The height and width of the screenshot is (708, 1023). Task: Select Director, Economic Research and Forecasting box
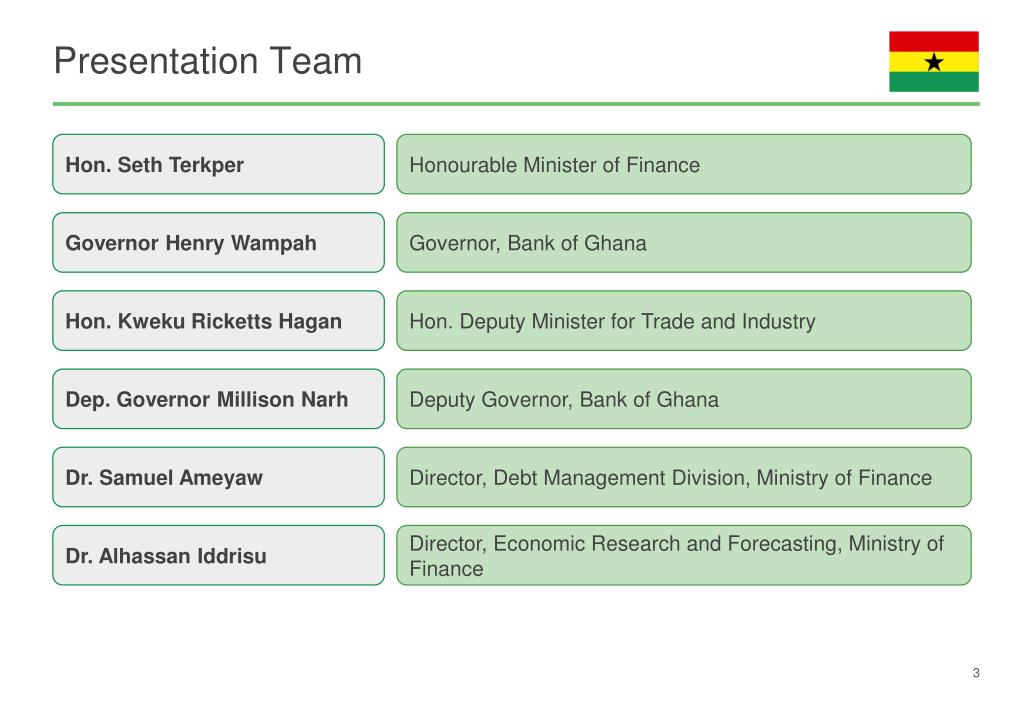(x=684, y=555)
